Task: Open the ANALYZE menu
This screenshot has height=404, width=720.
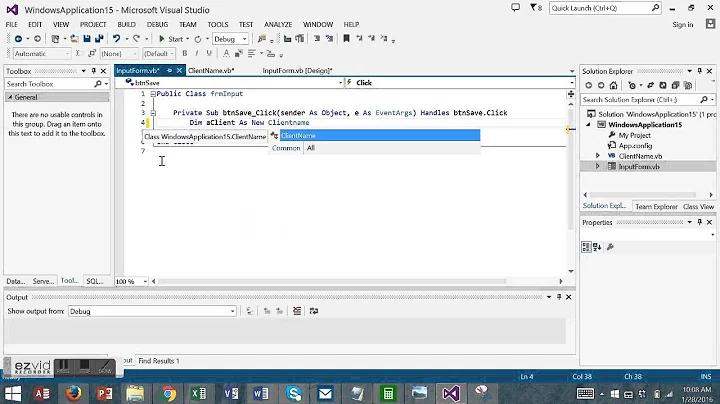Action: tap(278, 24)
